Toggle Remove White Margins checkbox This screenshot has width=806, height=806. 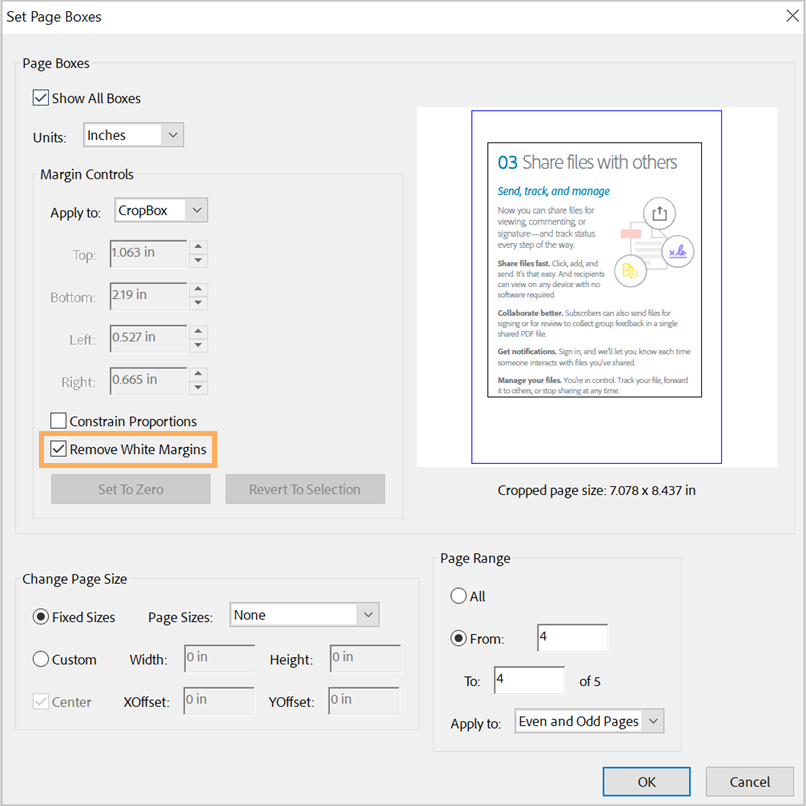pyautogui.click(x=58, y=449)
